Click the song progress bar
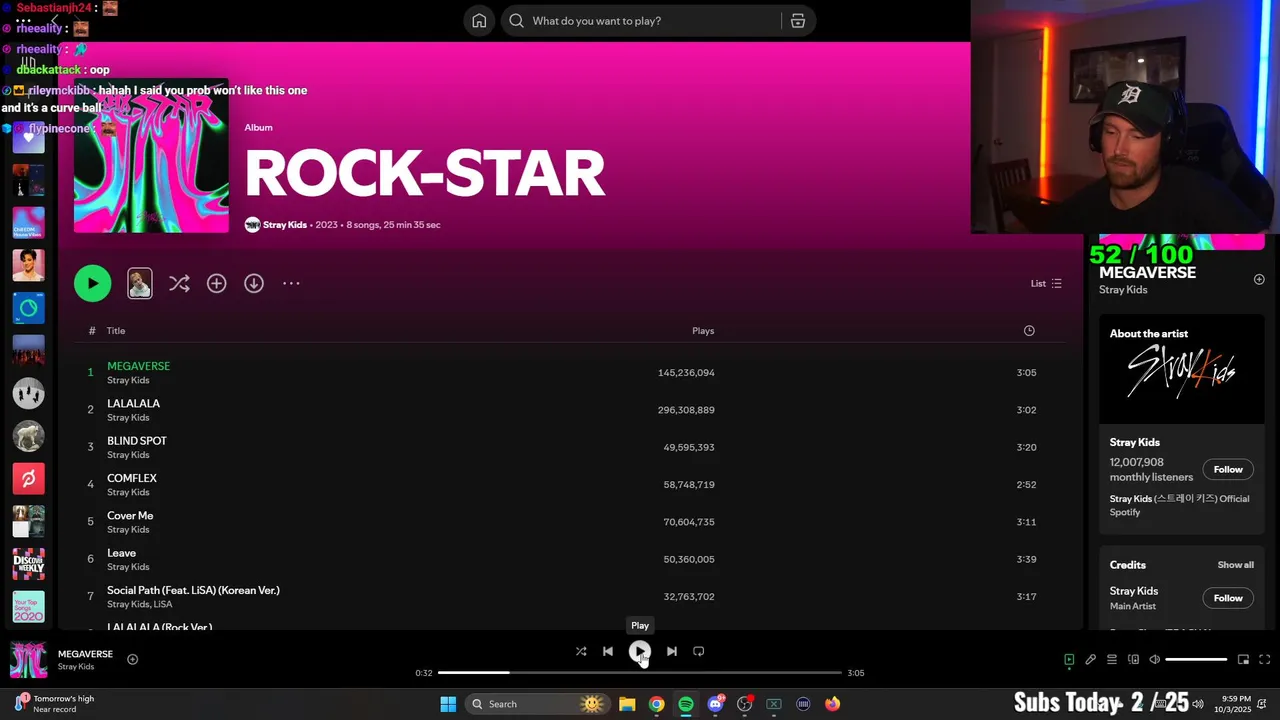Screen dimensions: 1280x720 [640, 673]
